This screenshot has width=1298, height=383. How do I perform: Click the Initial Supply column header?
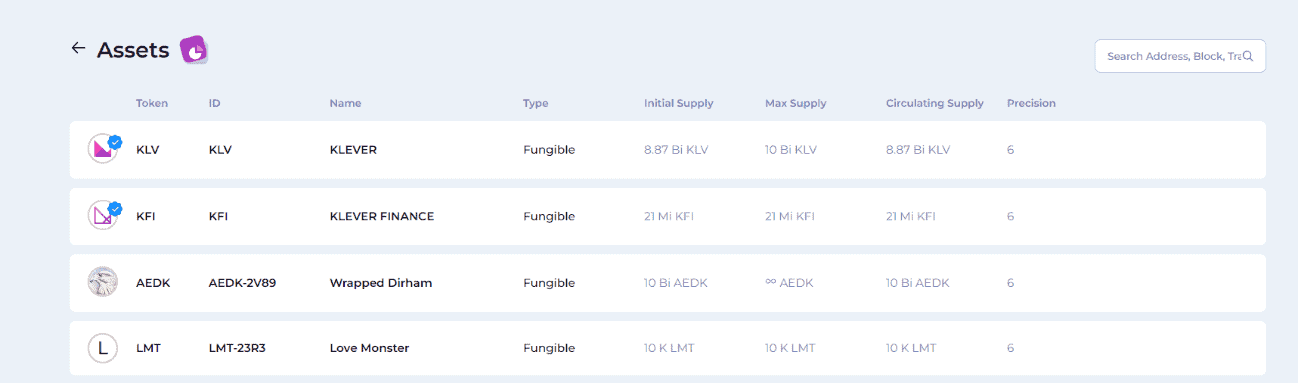[678, 103]
